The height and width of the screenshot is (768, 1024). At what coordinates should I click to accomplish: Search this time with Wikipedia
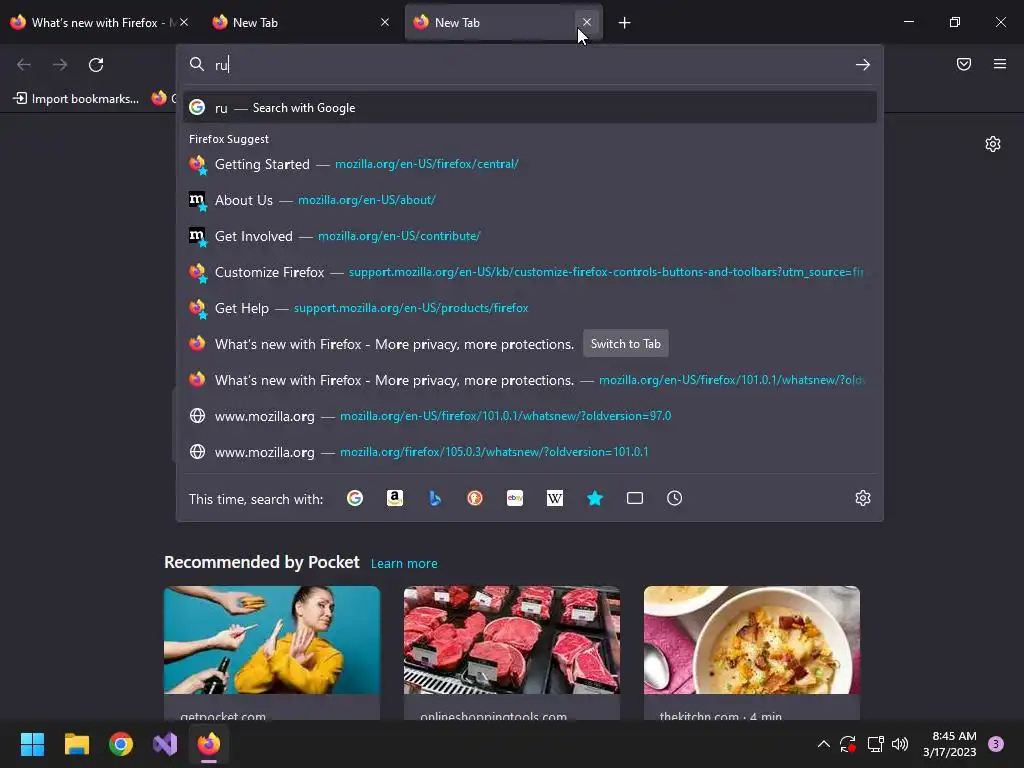(x=554, y=498)
